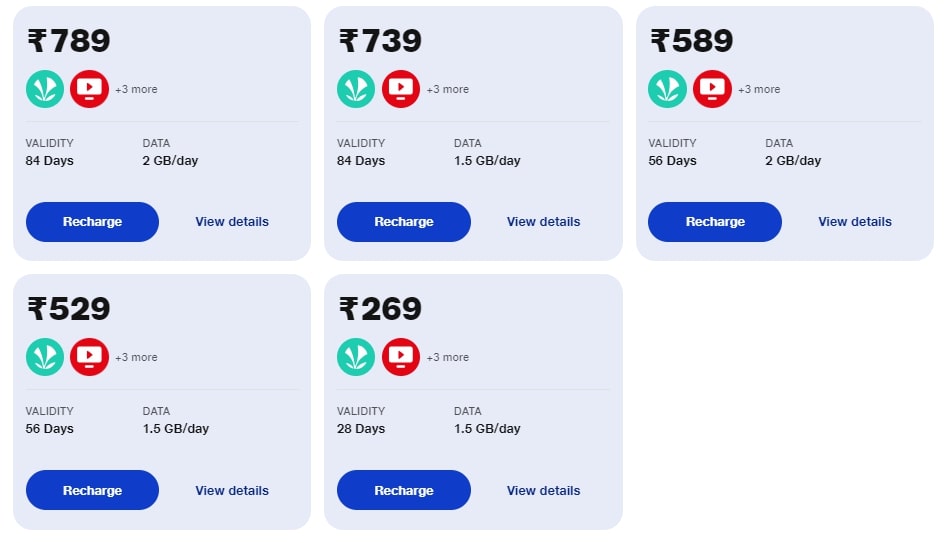Recharge with the ₹789 plan
Screen dimensions: 948x543
92,222
